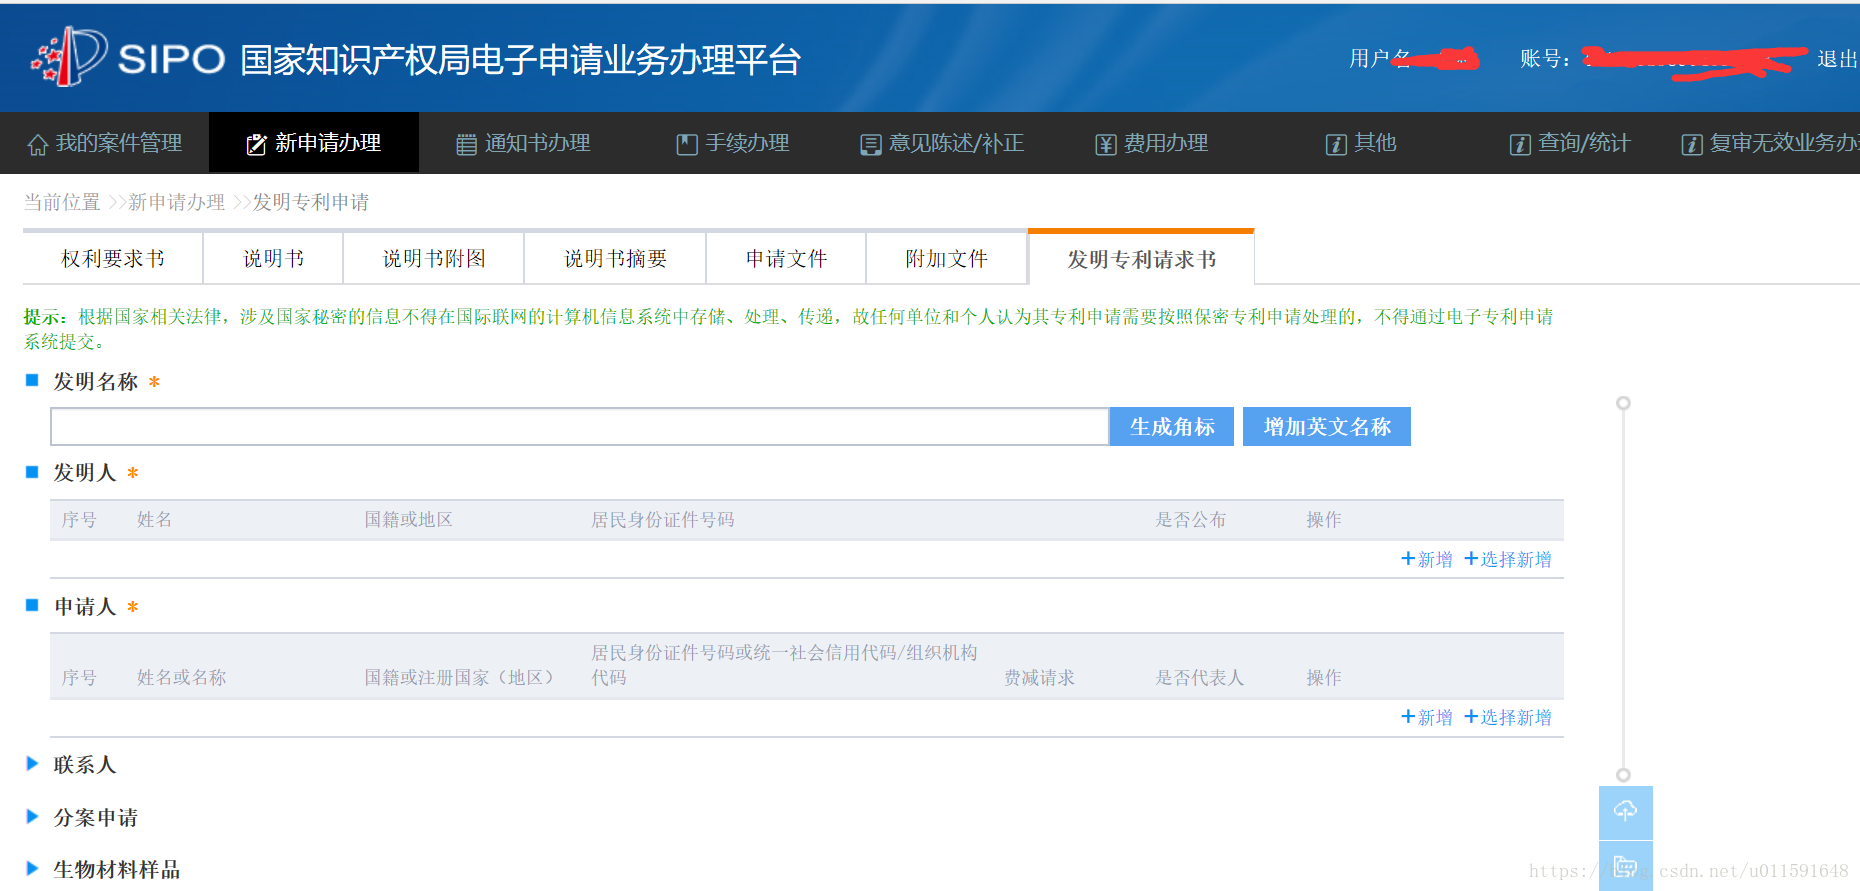
Task: Click 退出 logout link
Action: click(x=1837, y=59)
